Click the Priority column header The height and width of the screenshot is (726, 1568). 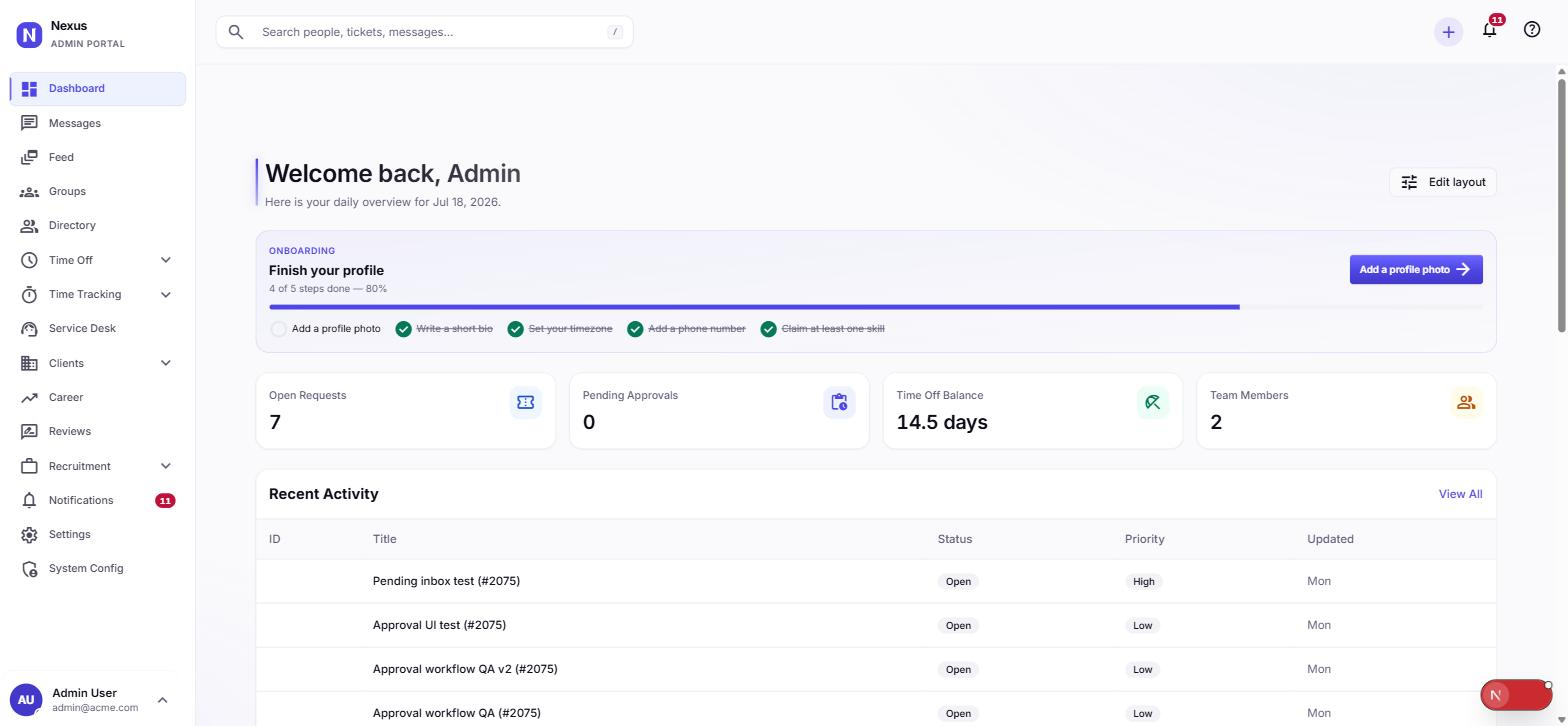point(1144,539)
